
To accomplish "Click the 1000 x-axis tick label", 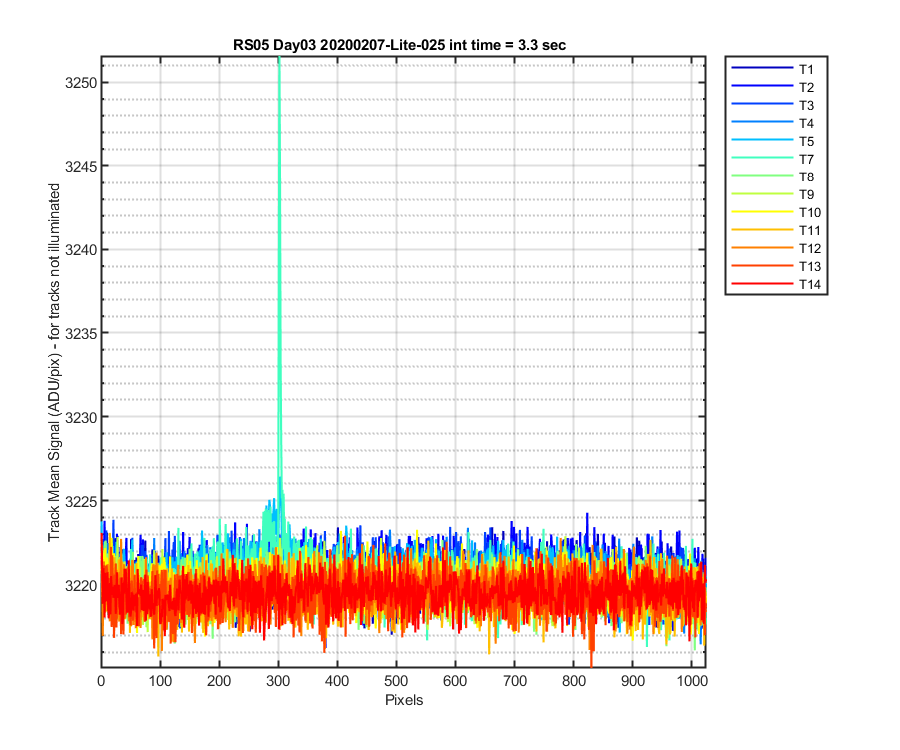I will point(692,681).
